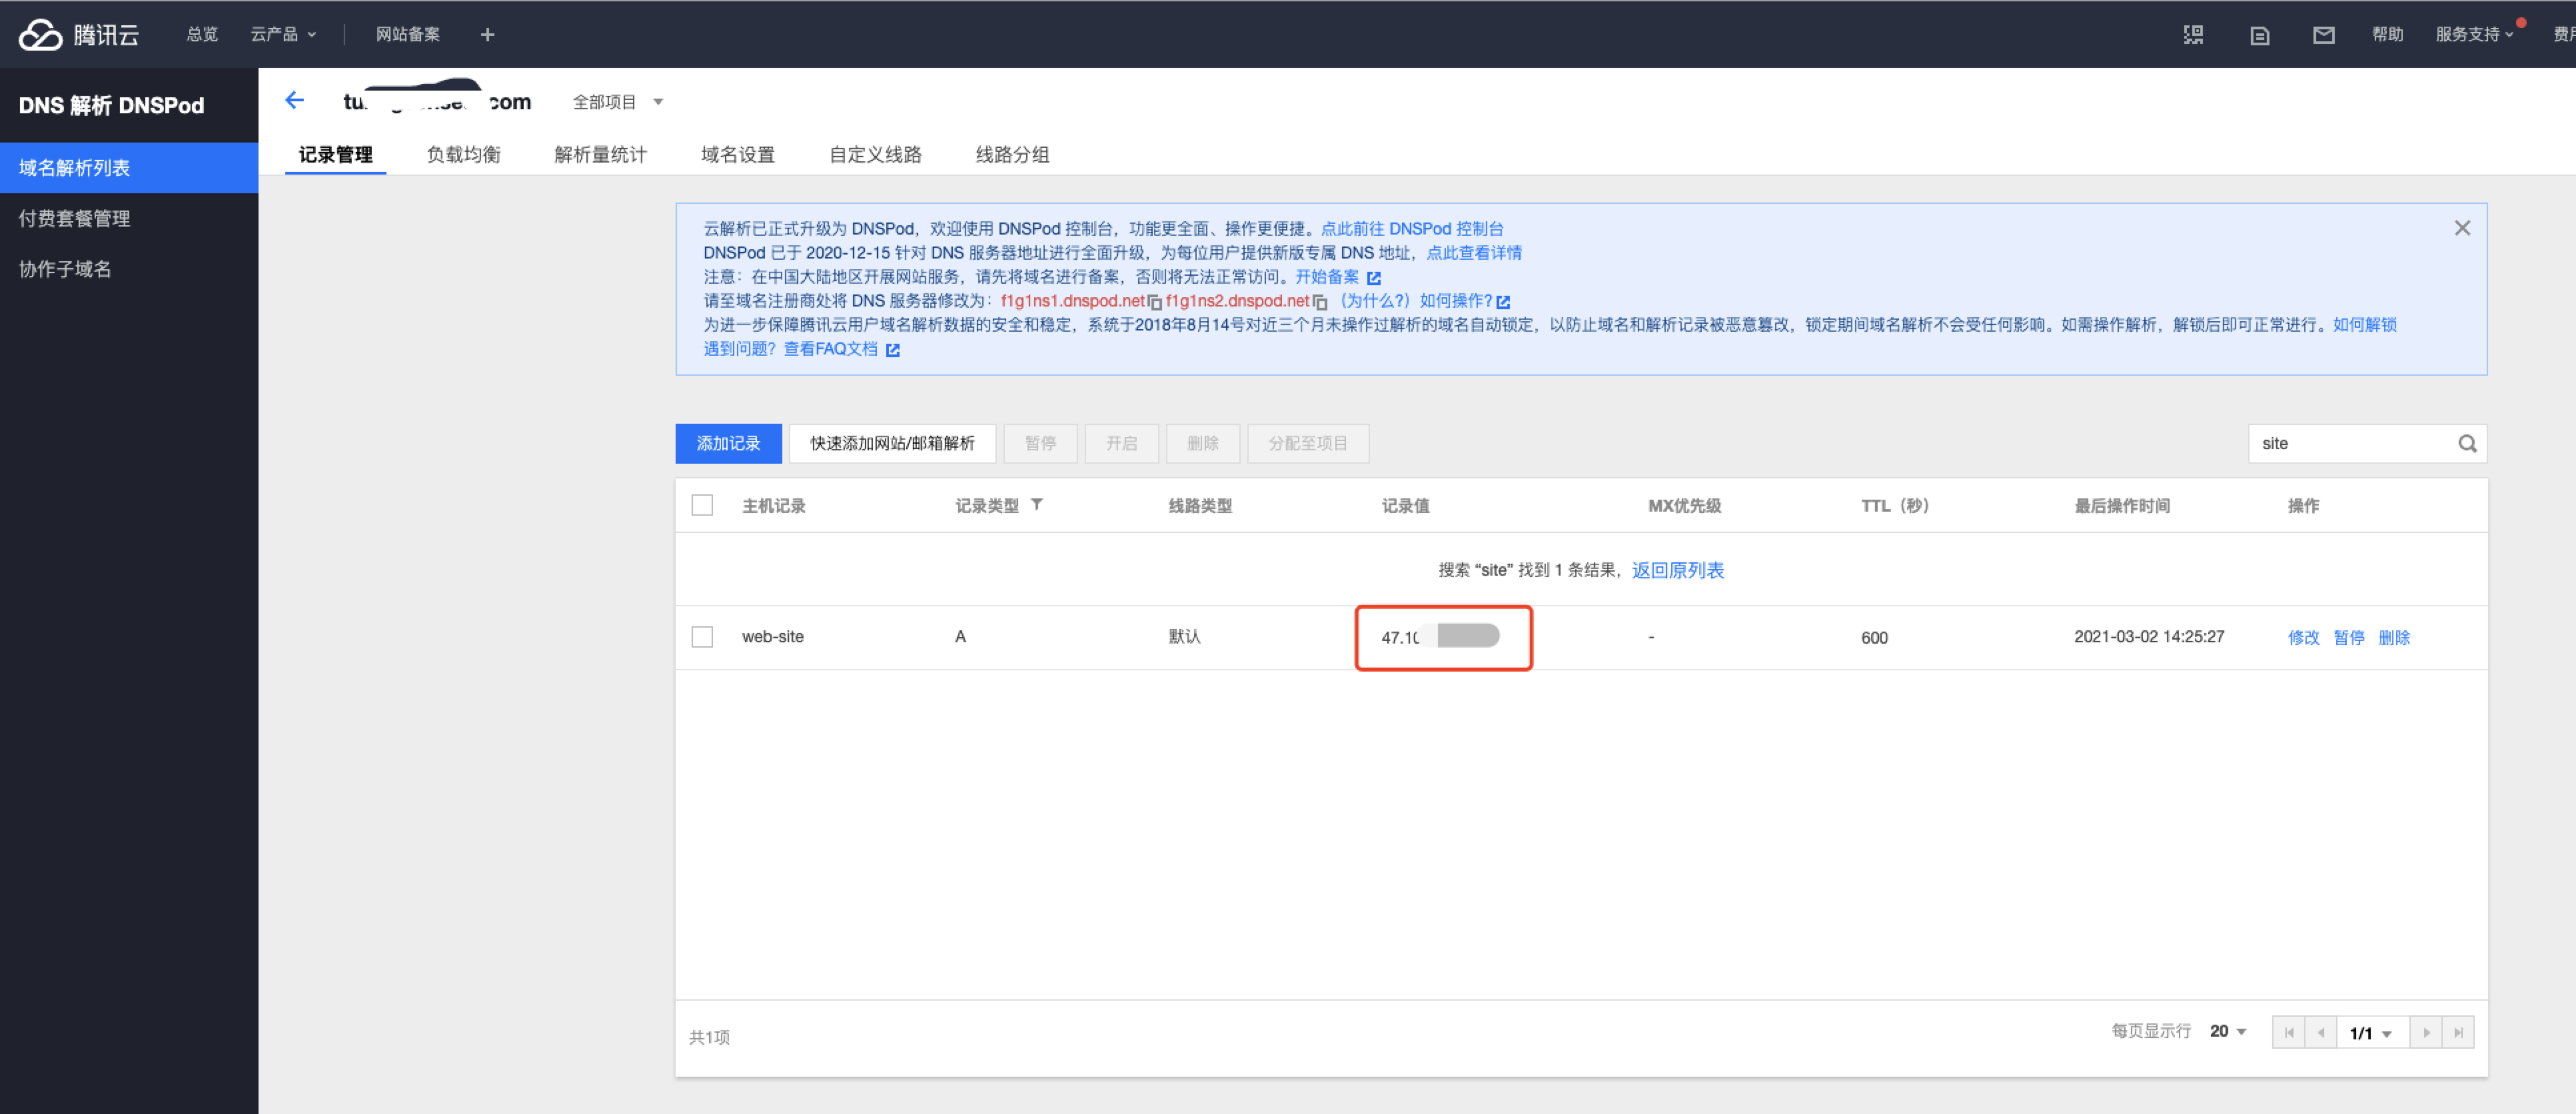Click the 添加记录 button
Image resolution: width=2576 pixels, height=1114 pixels.
[x=728, y=443]
